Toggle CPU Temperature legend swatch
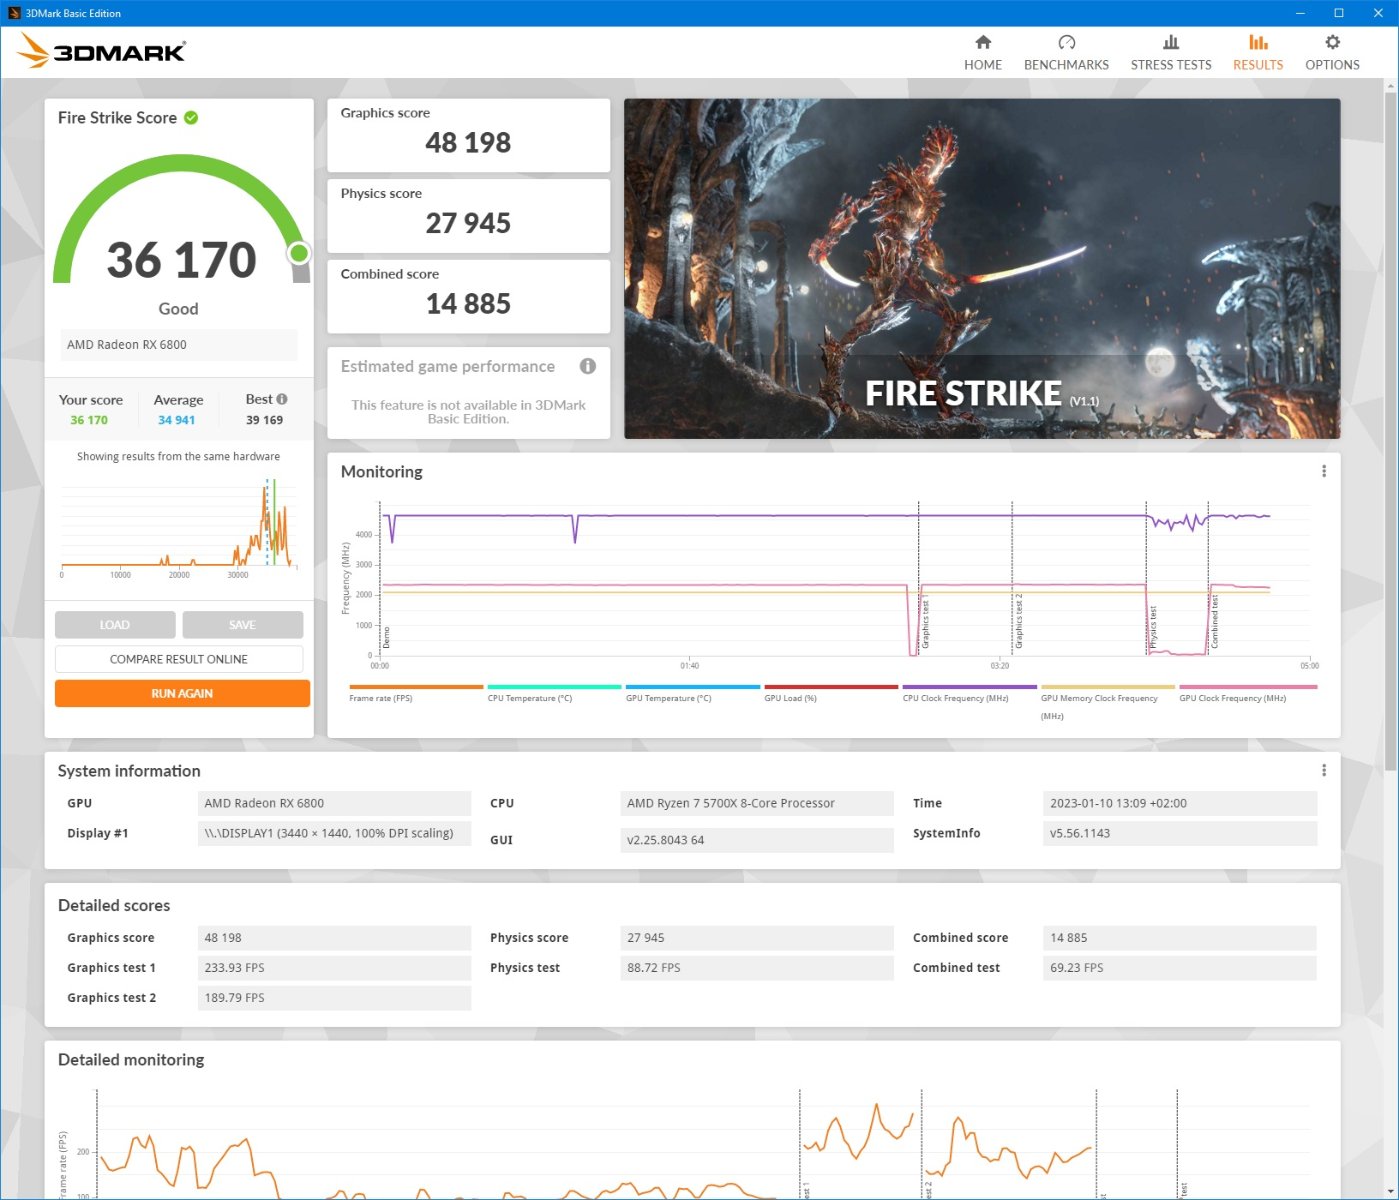This screenshot has height=1200, width=1399. pos(555,687)
